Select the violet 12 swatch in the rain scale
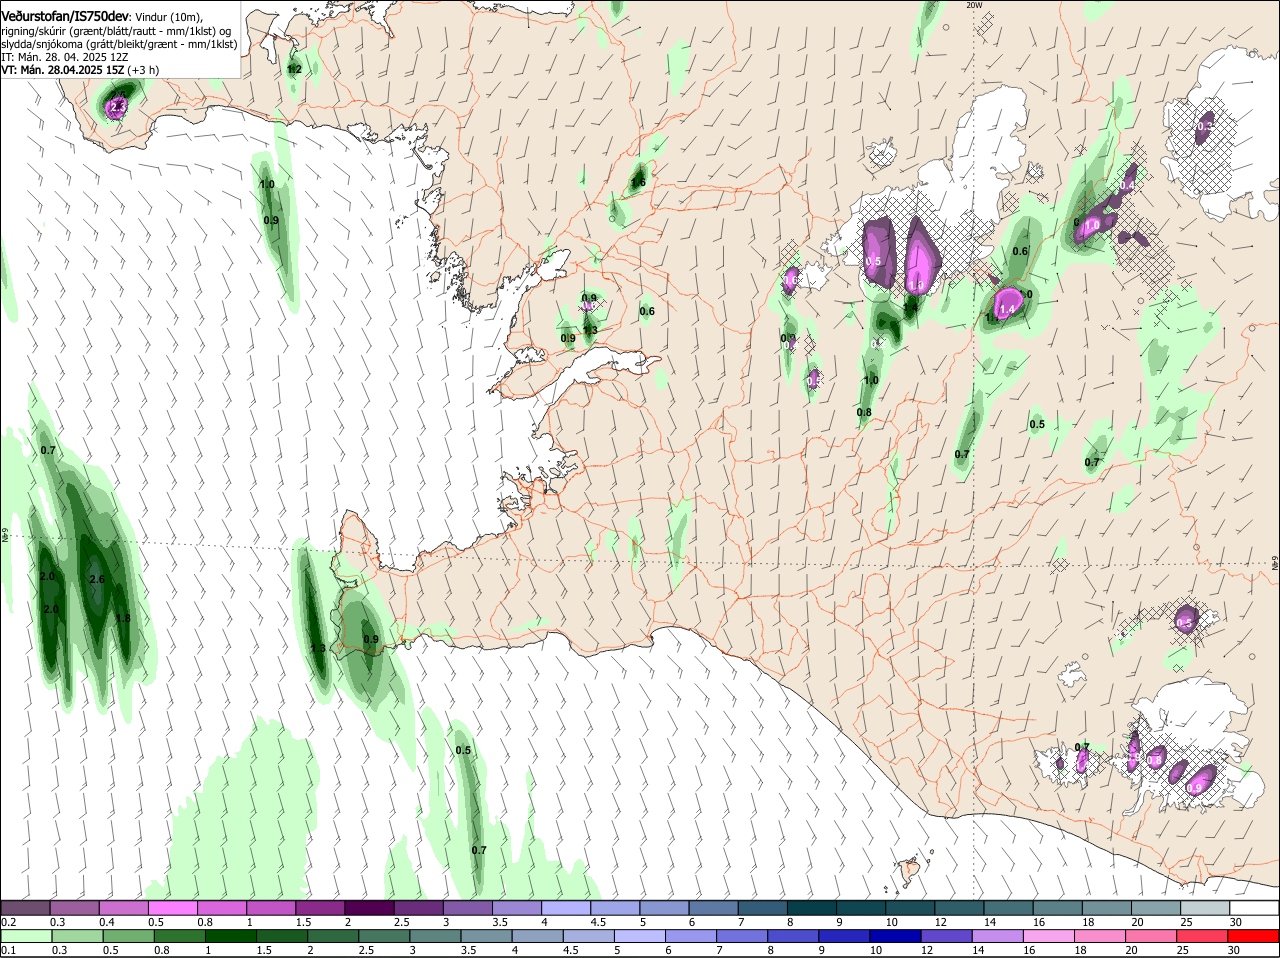Image resolution: width=1280 pixels, height=958 pixels. point(946,936)
